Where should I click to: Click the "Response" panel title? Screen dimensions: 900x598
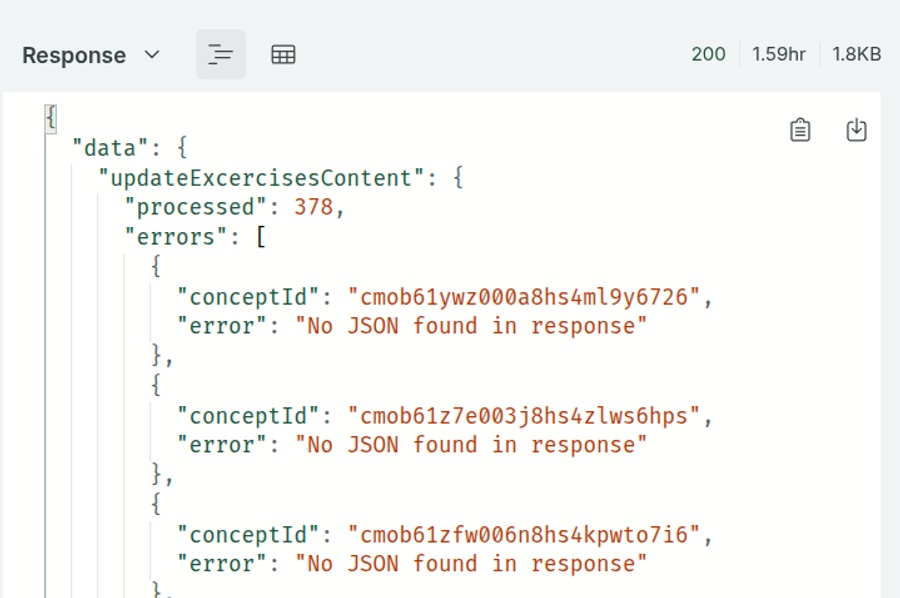pyautogui.click(x=74, y=55)
